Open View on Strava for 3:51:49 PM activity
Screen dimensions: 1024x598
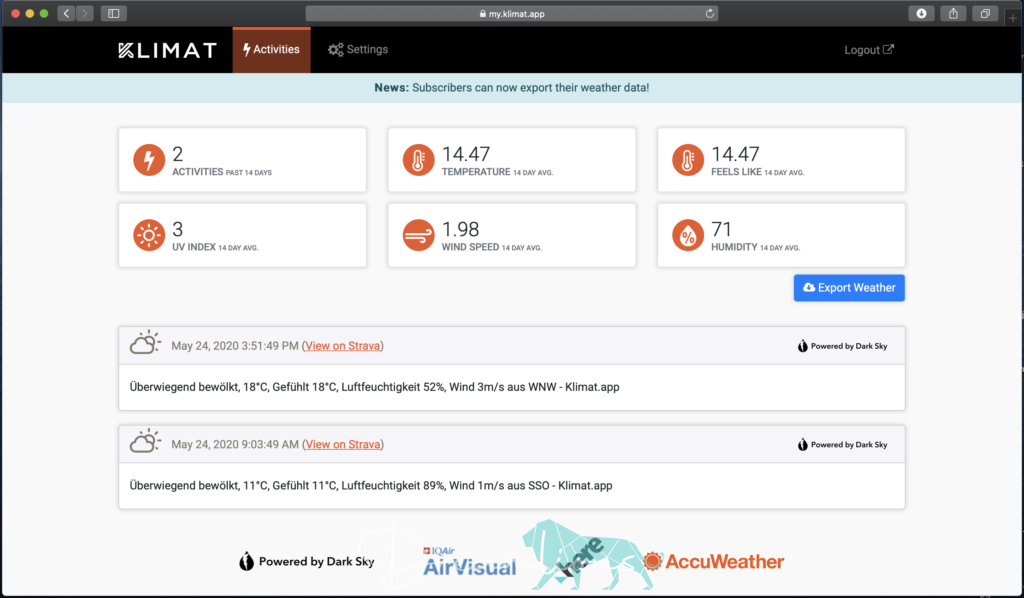click(343, 346)
